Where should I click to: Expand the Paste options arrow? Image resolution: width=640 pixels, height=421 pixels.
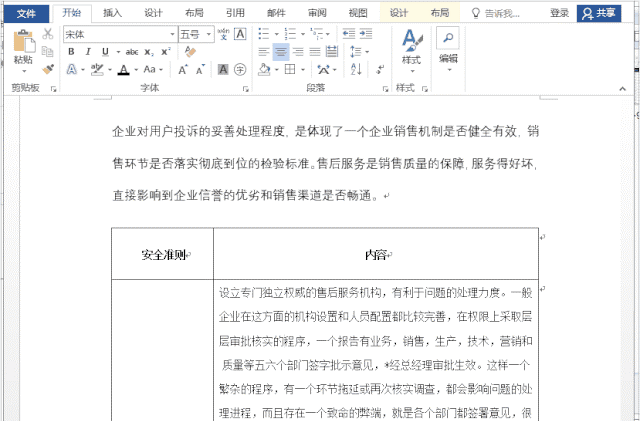(22, 71)
